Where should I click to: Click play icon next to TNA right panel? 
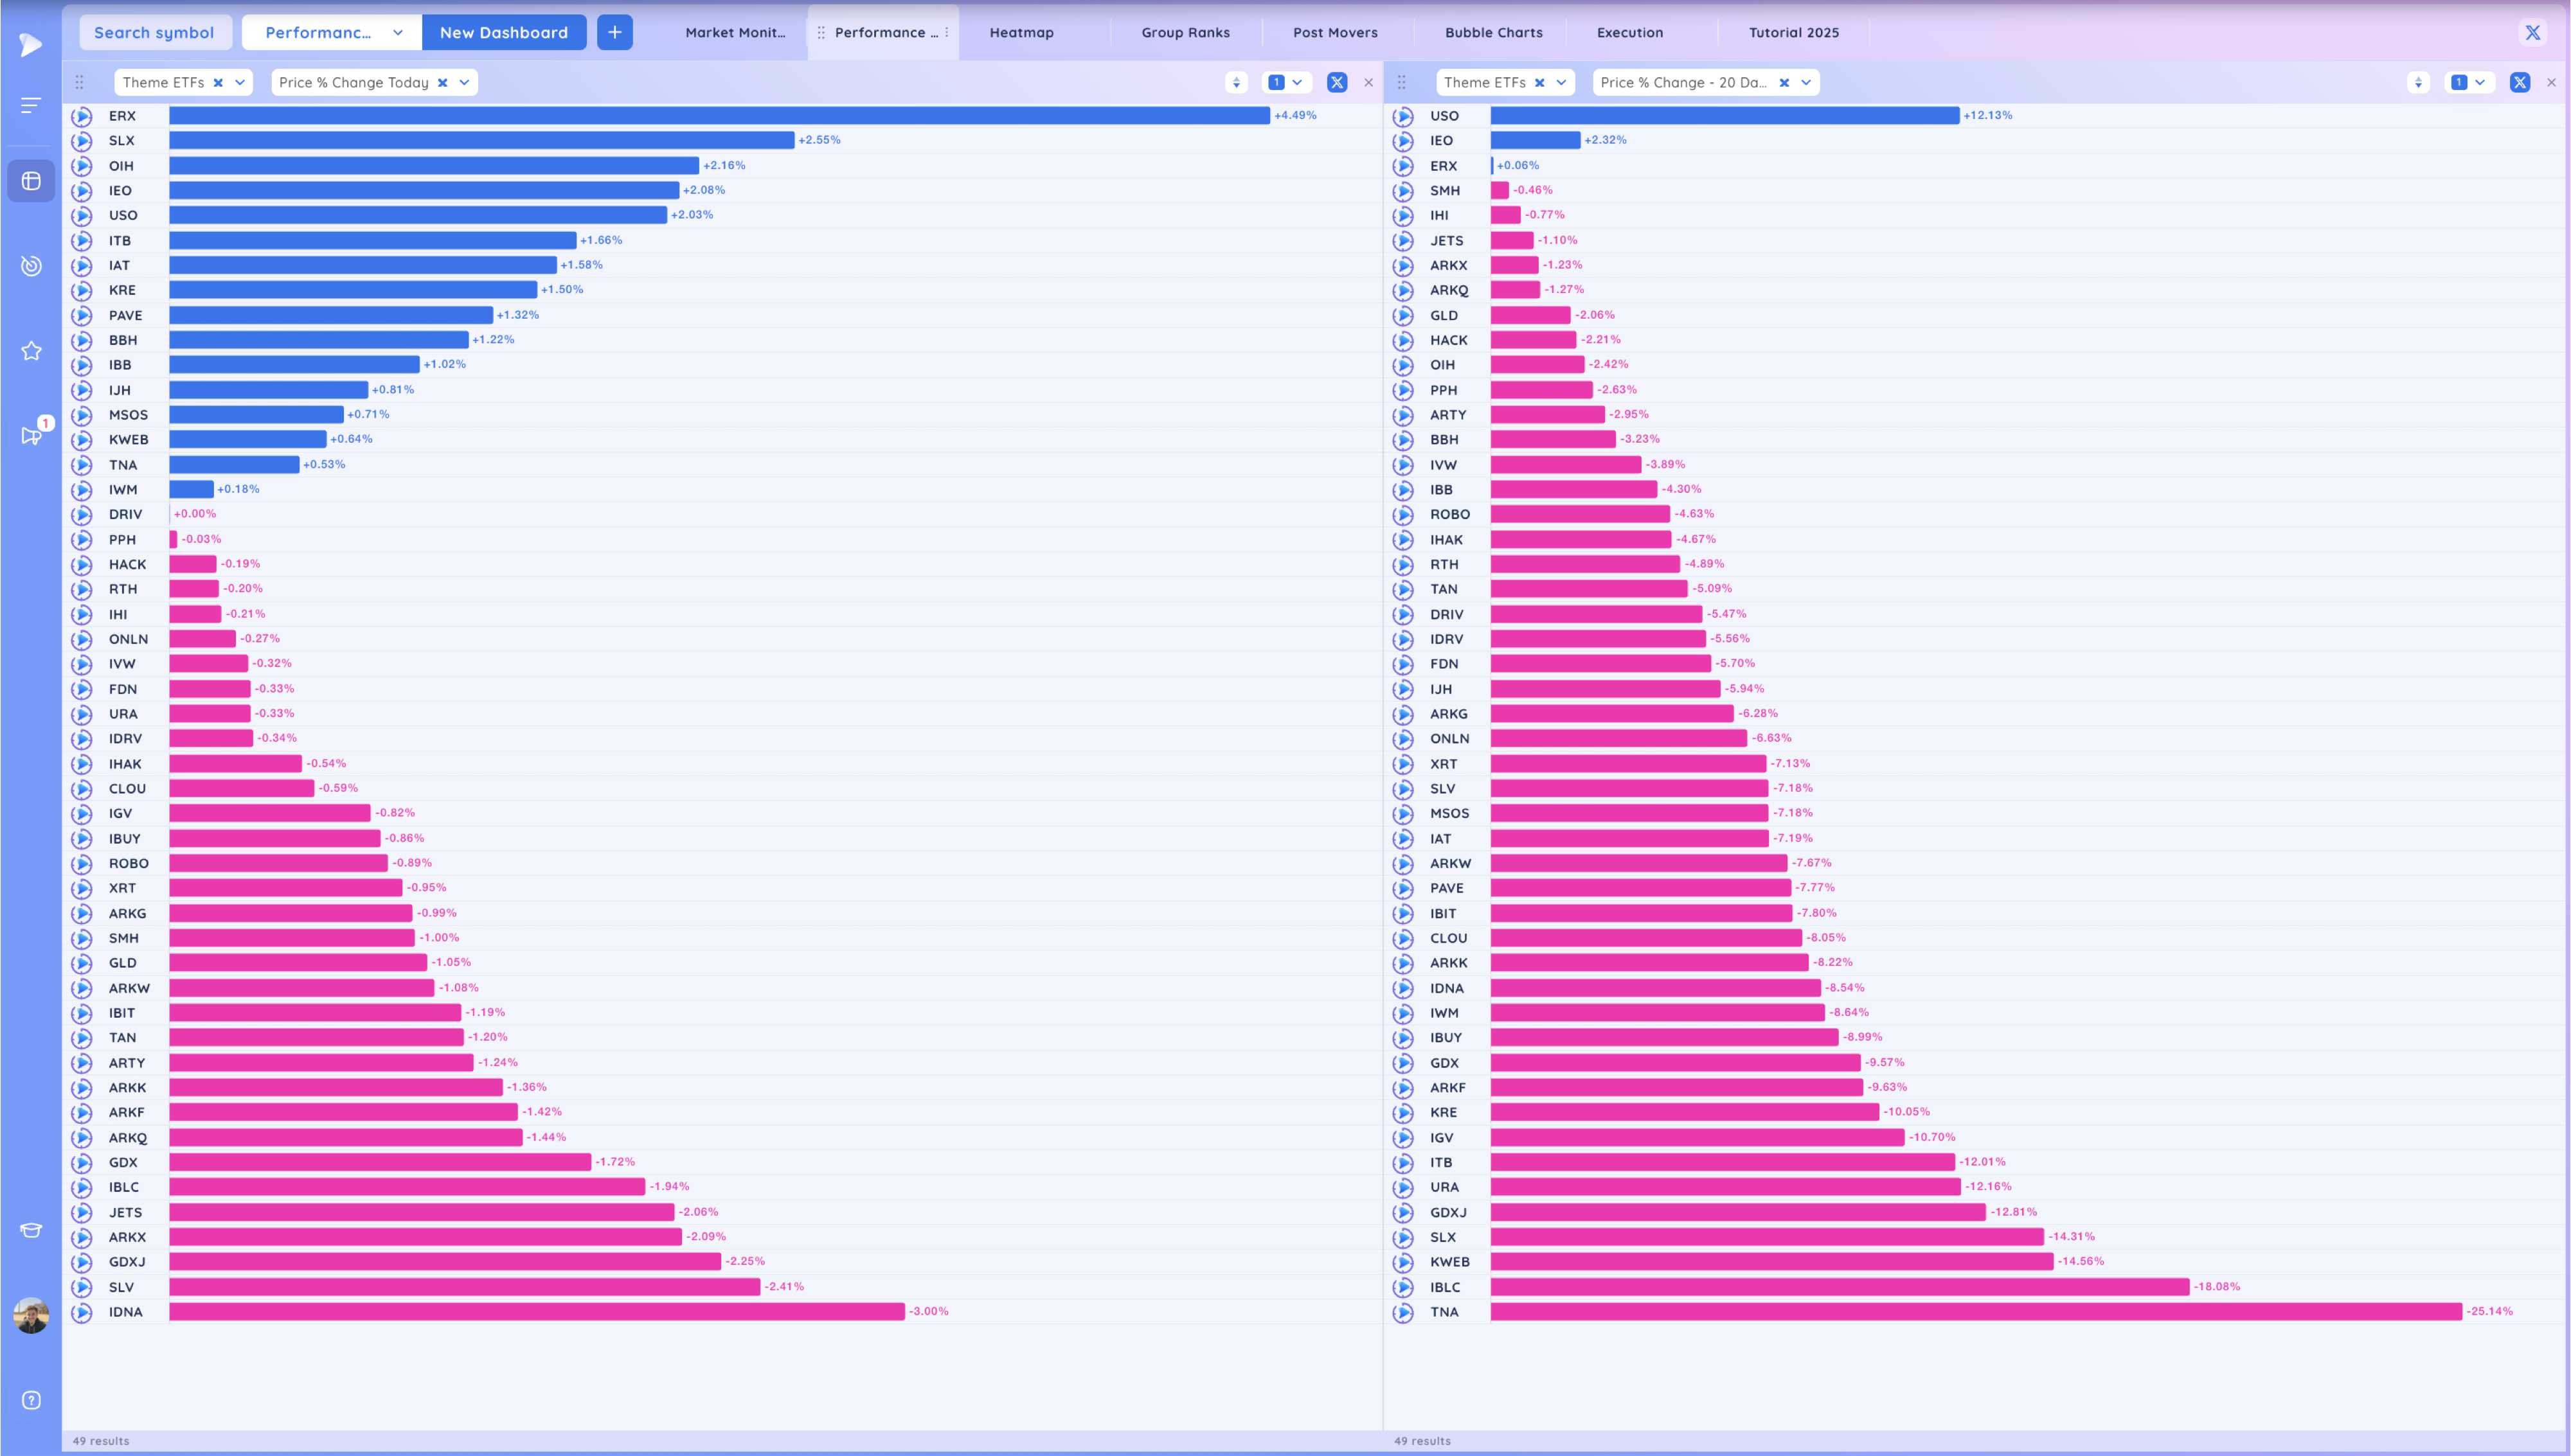[1403, 1312]
